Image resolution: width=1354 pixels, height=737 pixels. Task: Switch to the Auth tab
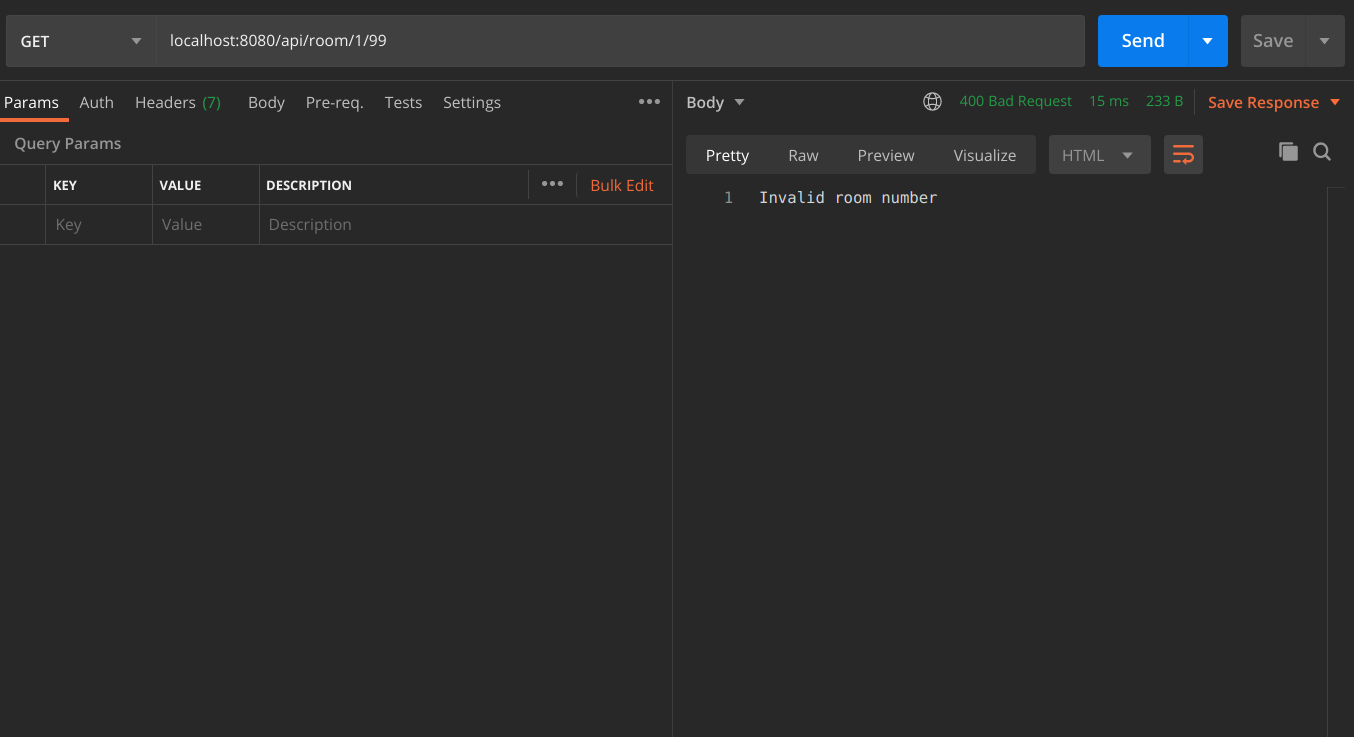coord(97,103)
